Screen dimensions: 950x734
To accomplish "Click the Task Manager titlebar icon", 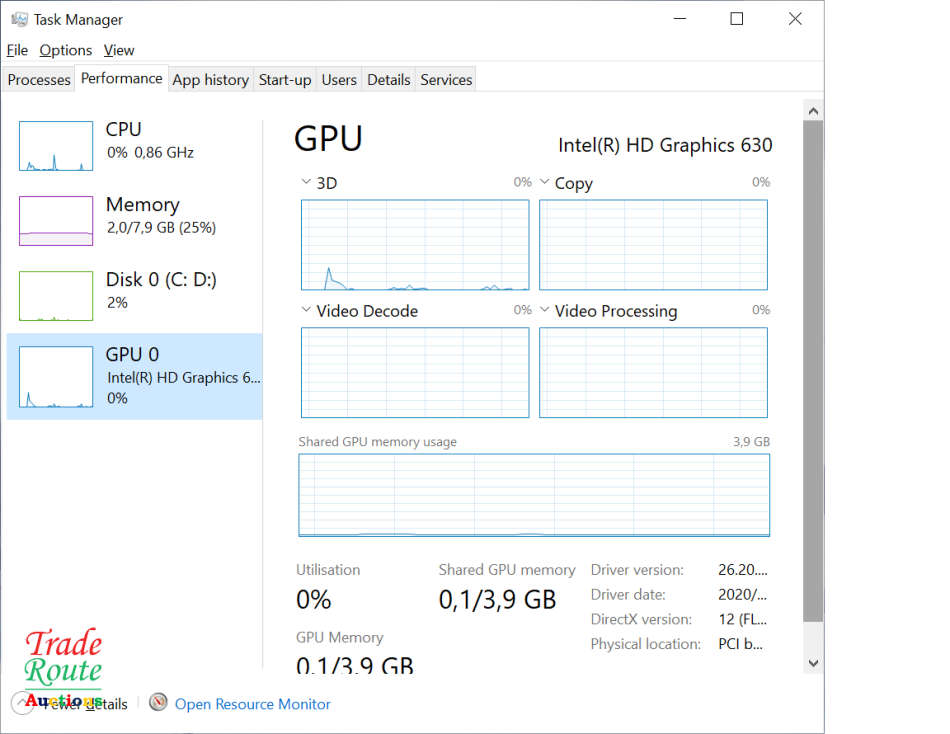I will point(20,18).
